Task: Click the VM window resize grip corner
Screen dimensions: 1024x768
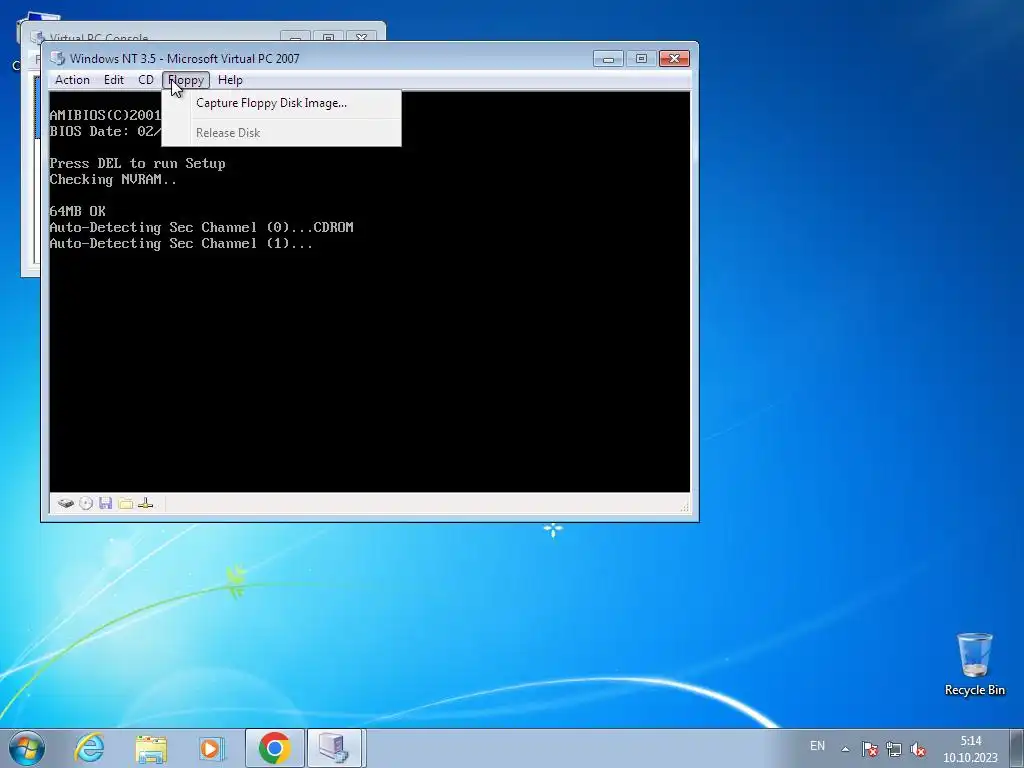Action: pos(684,507)
